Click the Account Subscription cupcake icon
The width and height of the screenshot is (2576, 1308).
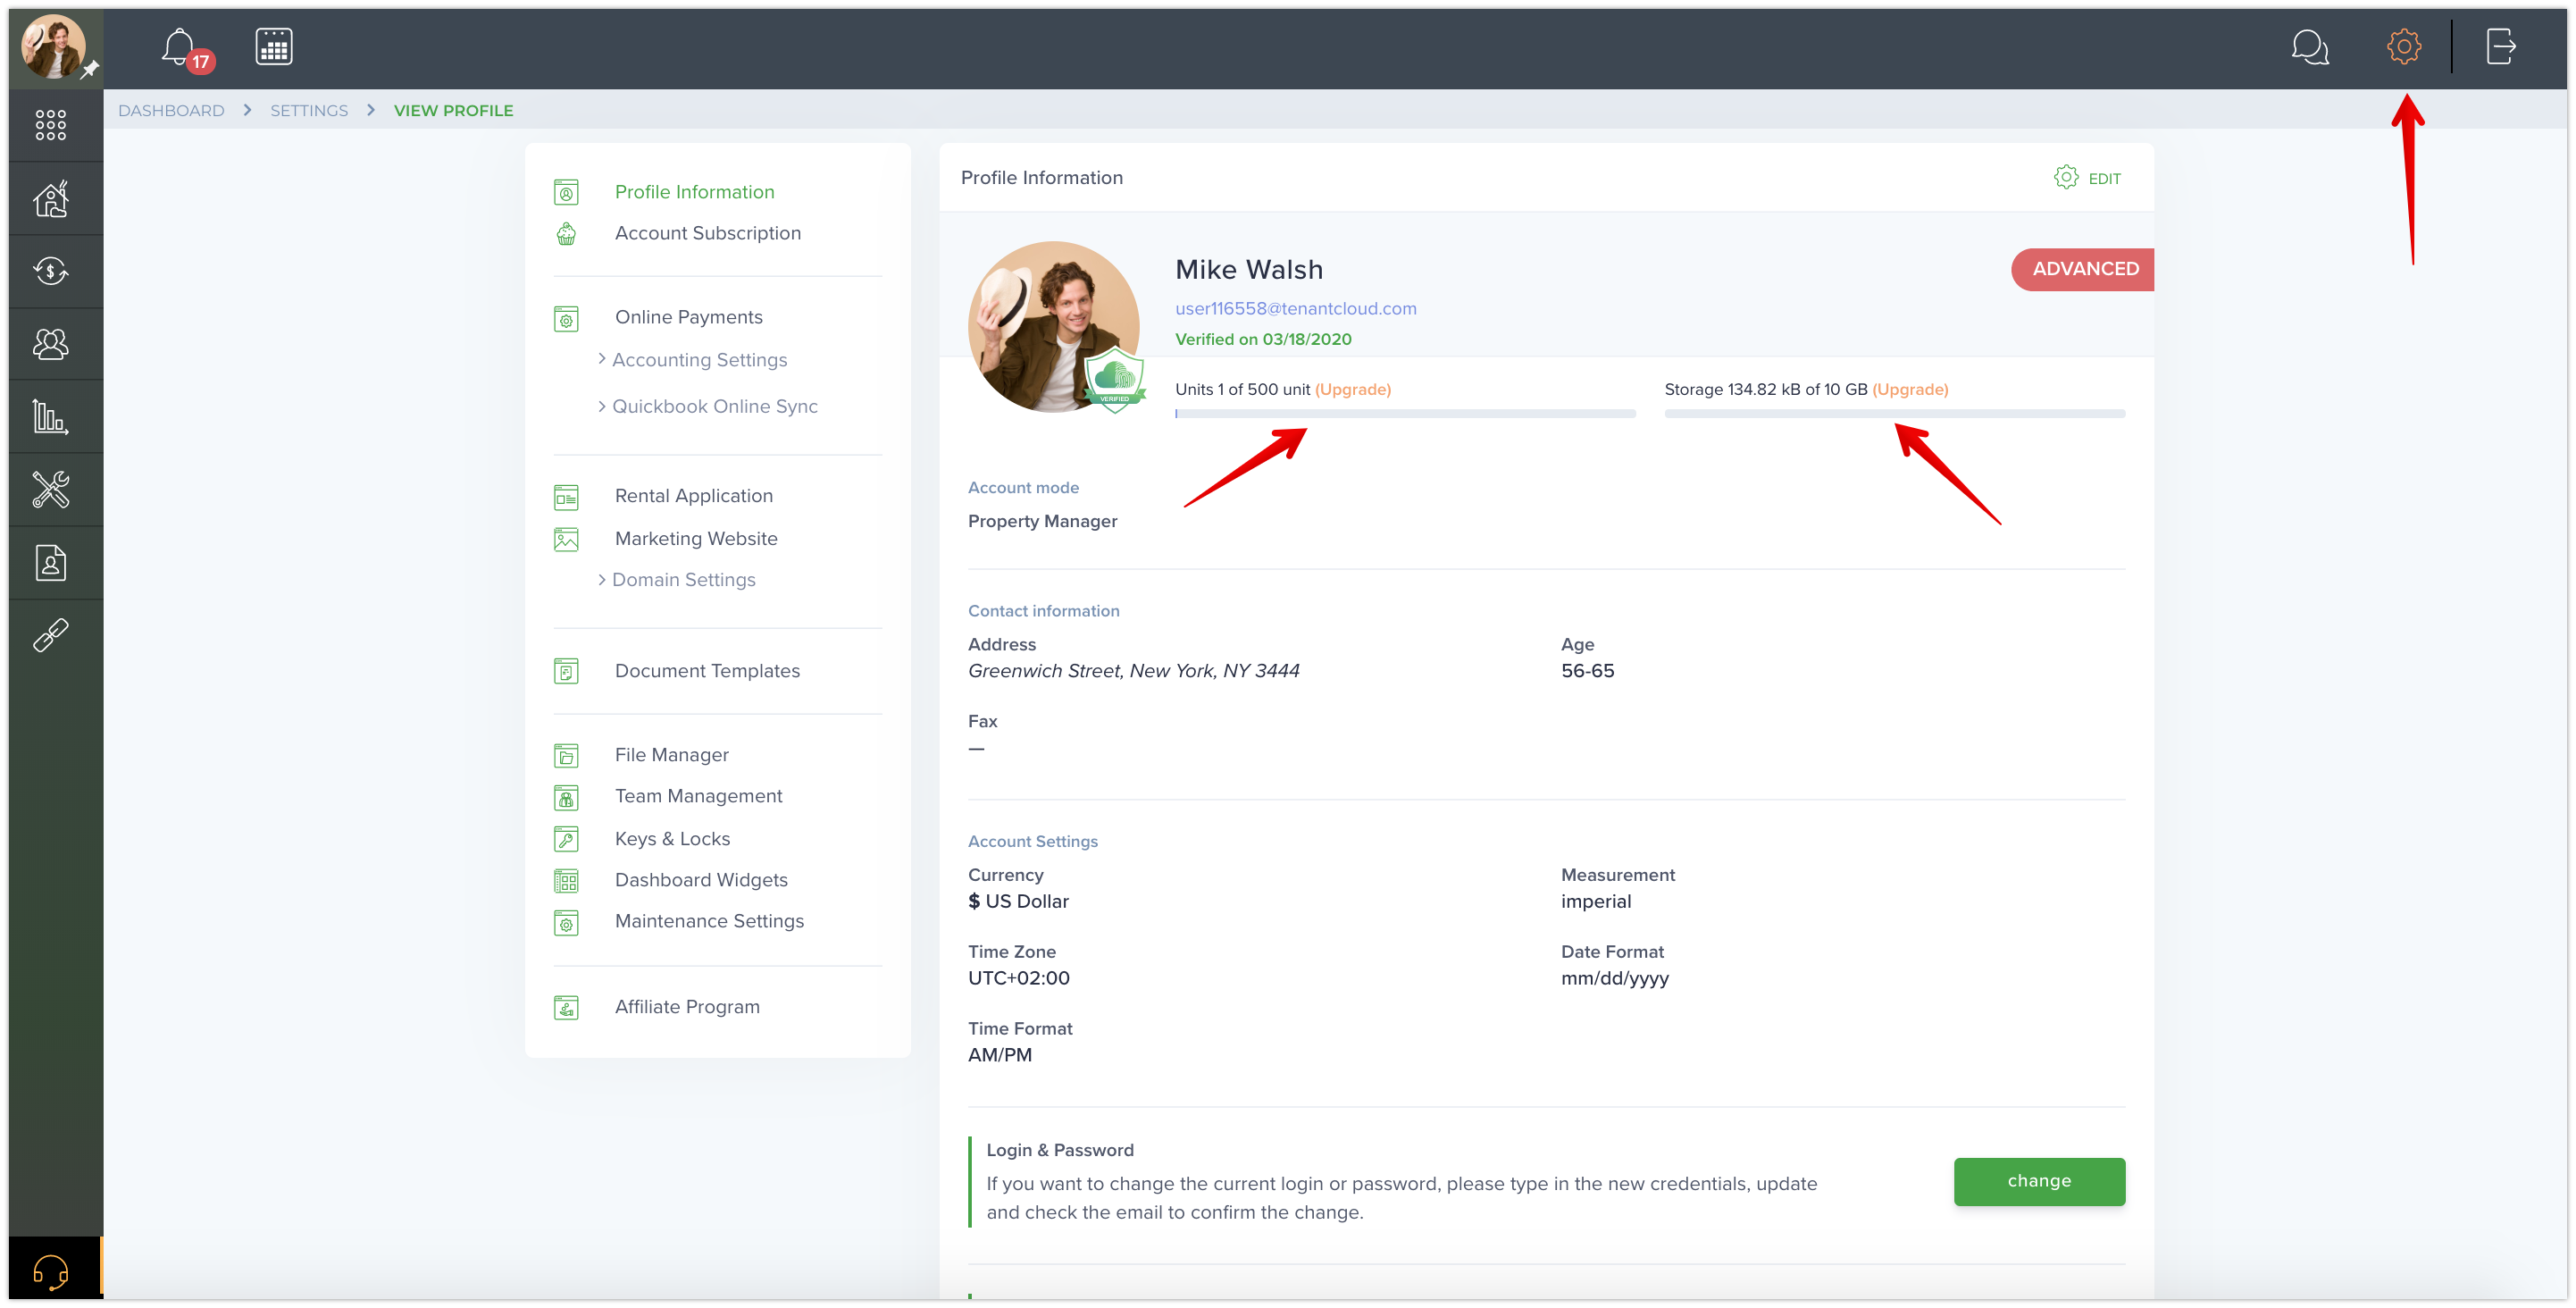click(x=566, y=234)
